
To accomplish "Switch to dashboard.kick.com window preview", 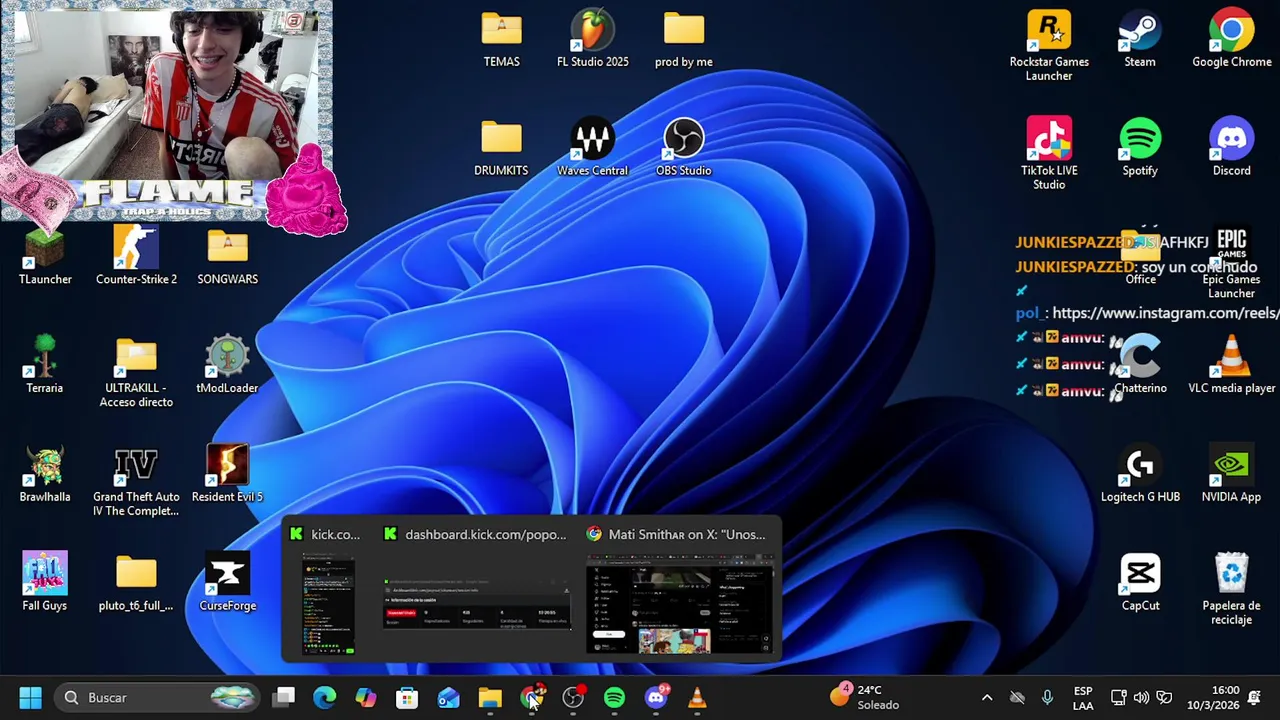I will pyautogui.click(x=477, y=590).
